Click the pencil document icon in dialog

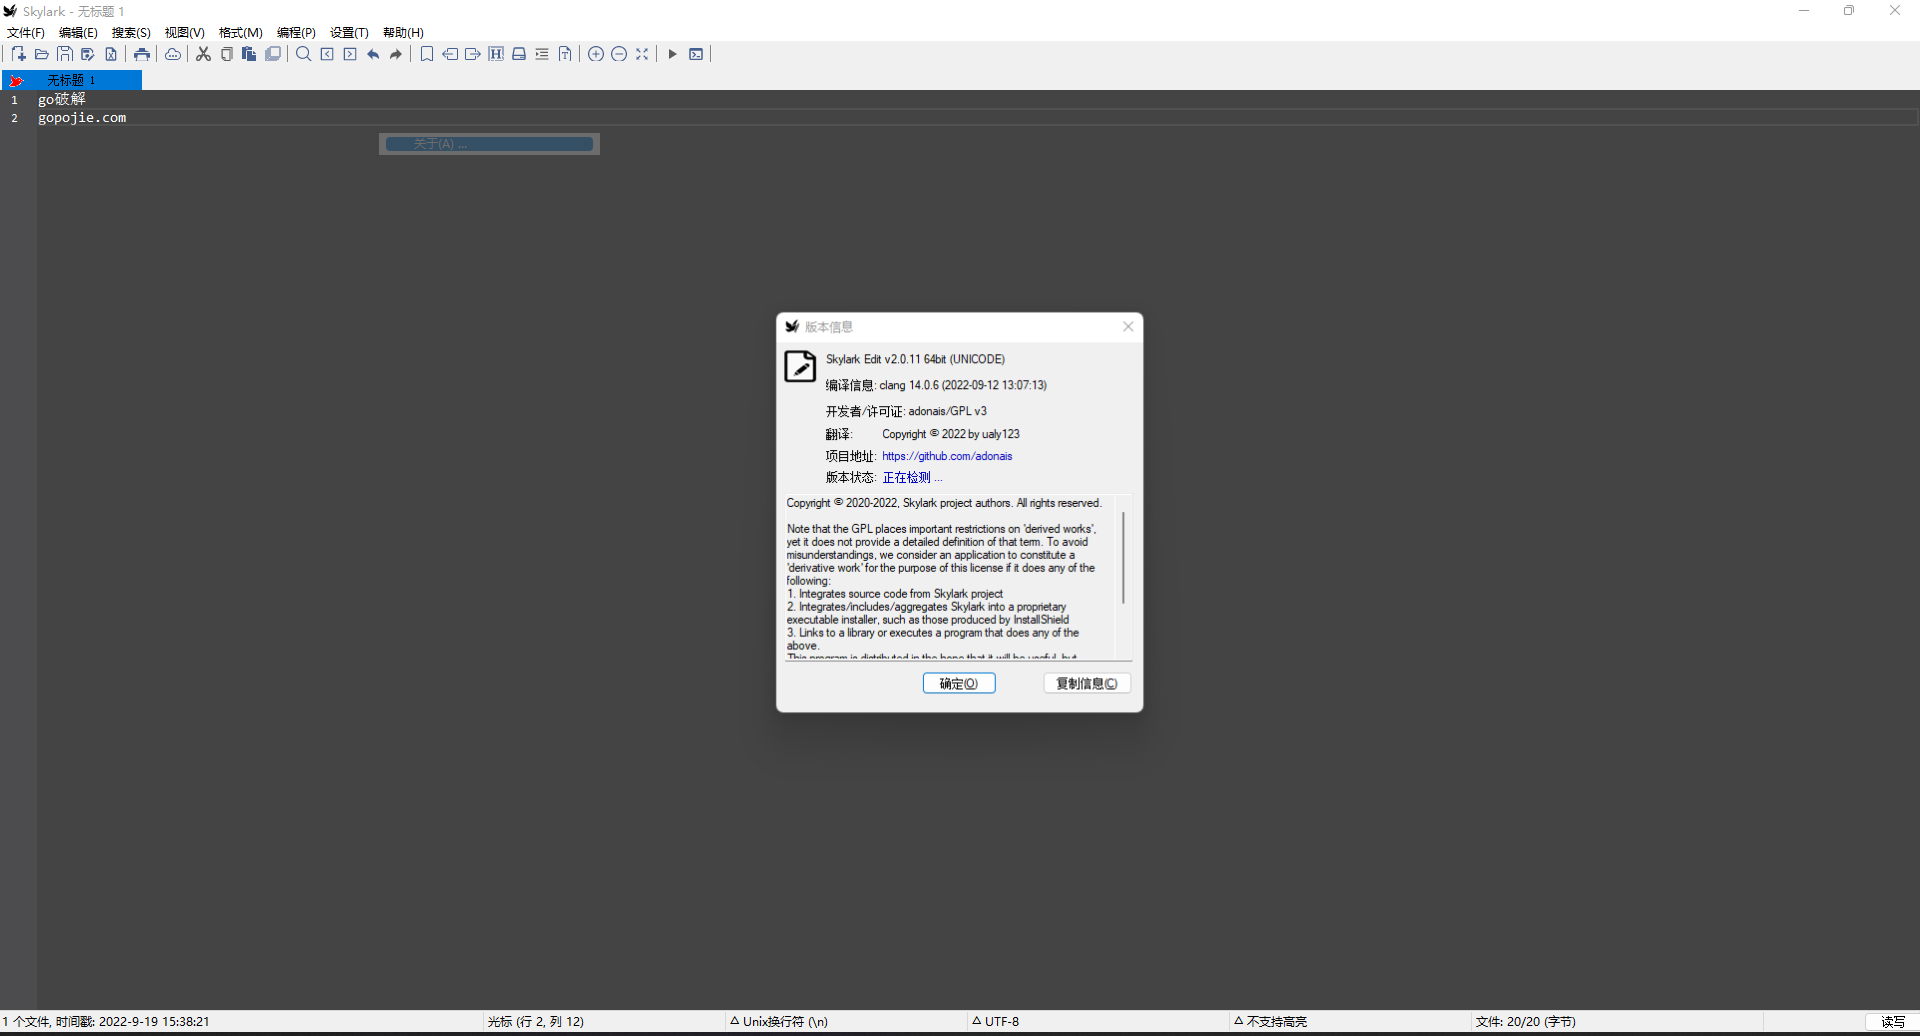[800, 366]
